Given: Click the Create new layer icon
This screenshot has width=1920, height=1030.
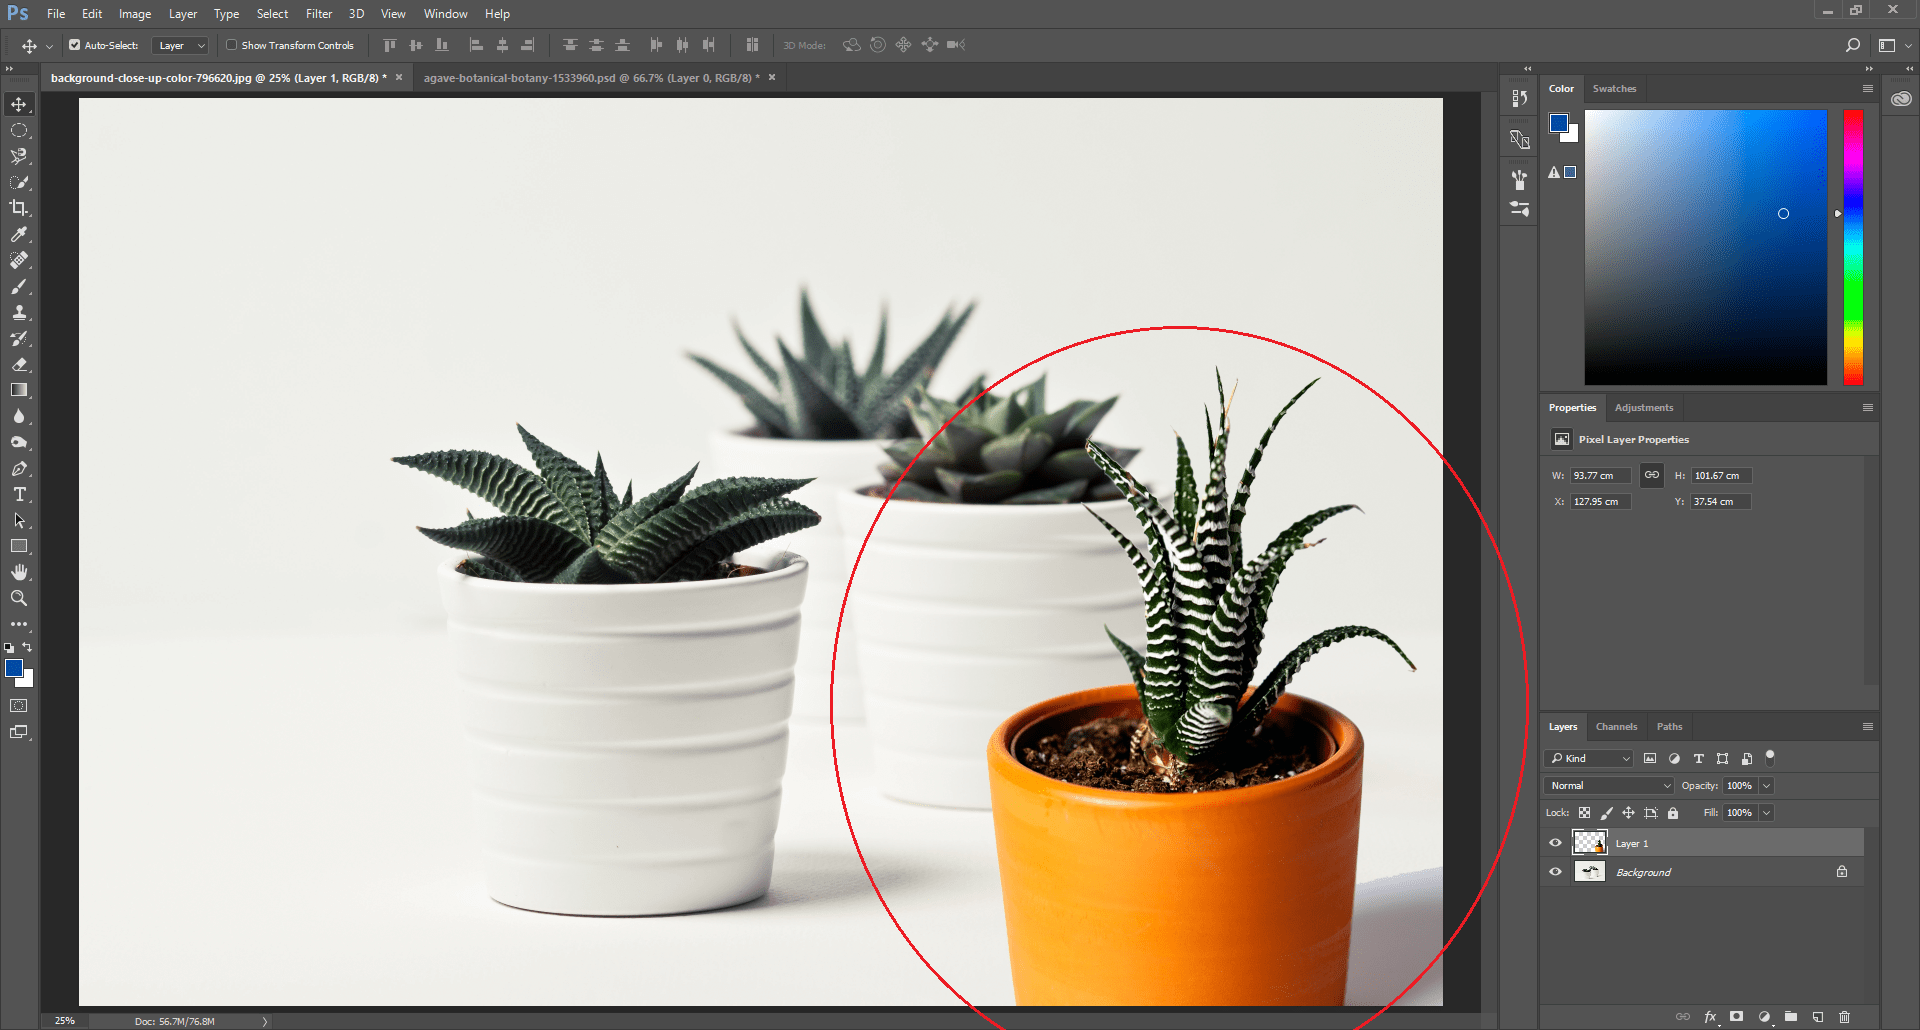Looking at the screenshot, I should coord(1818,1017).
